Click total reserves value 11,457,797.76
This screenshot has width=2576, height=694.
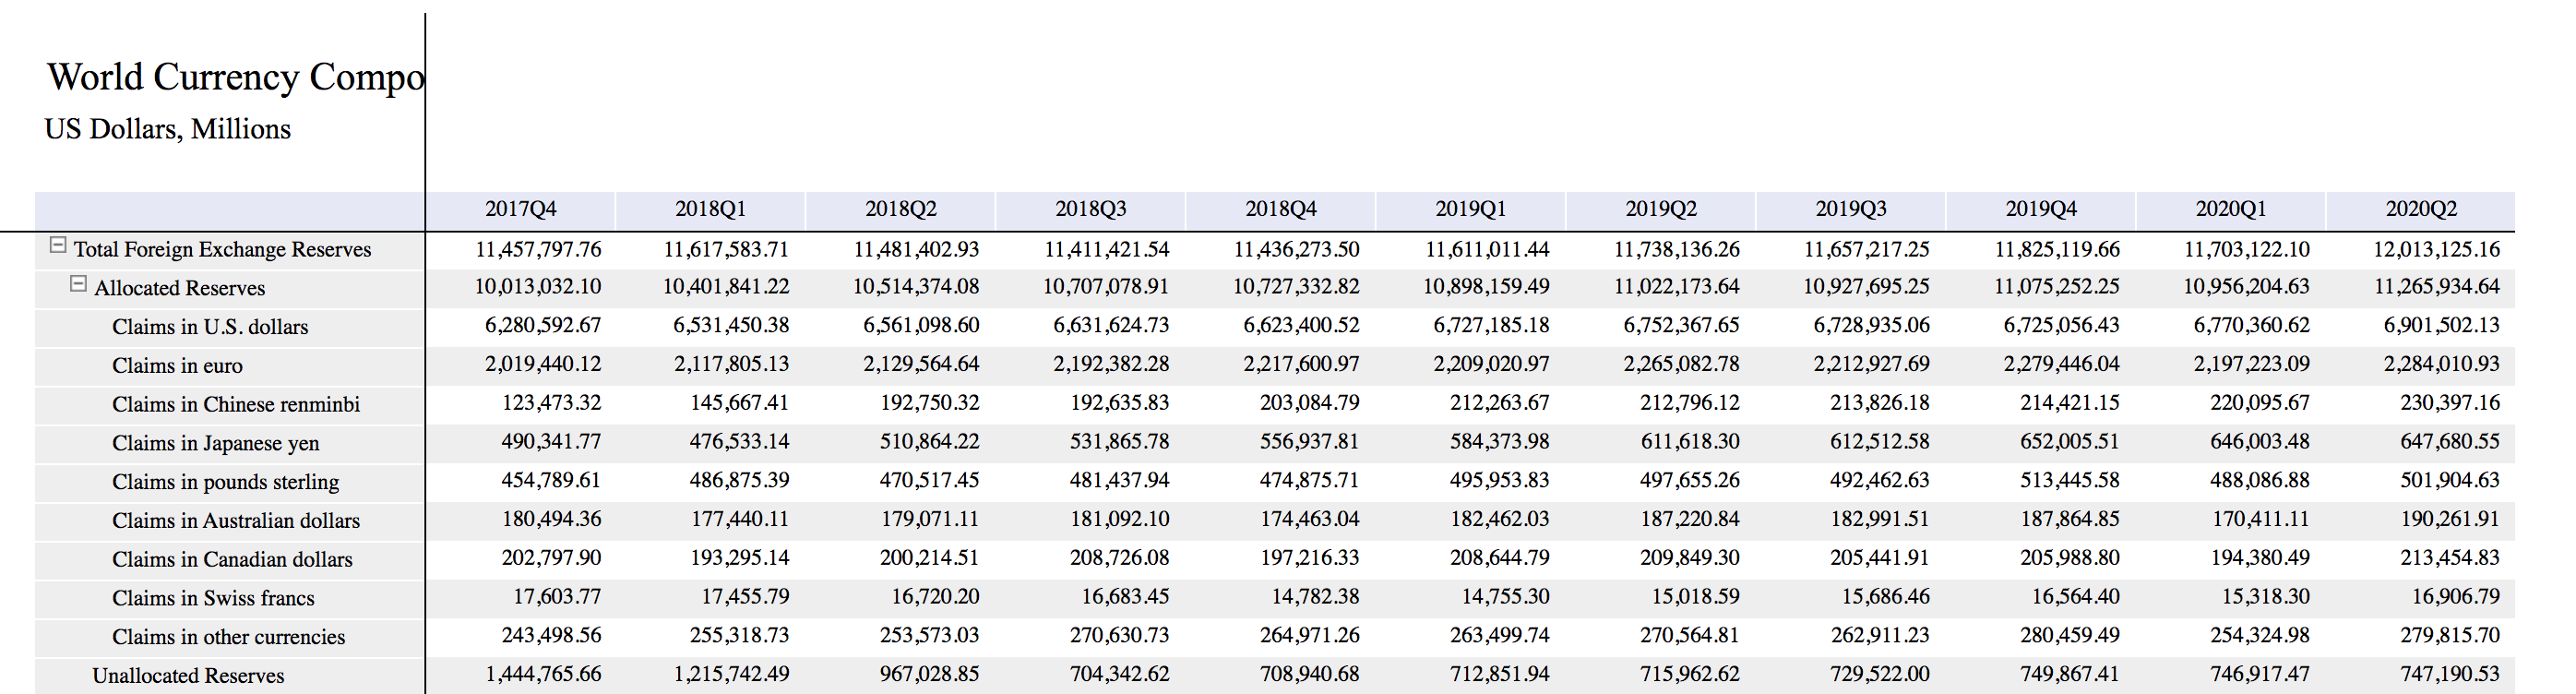538,249
